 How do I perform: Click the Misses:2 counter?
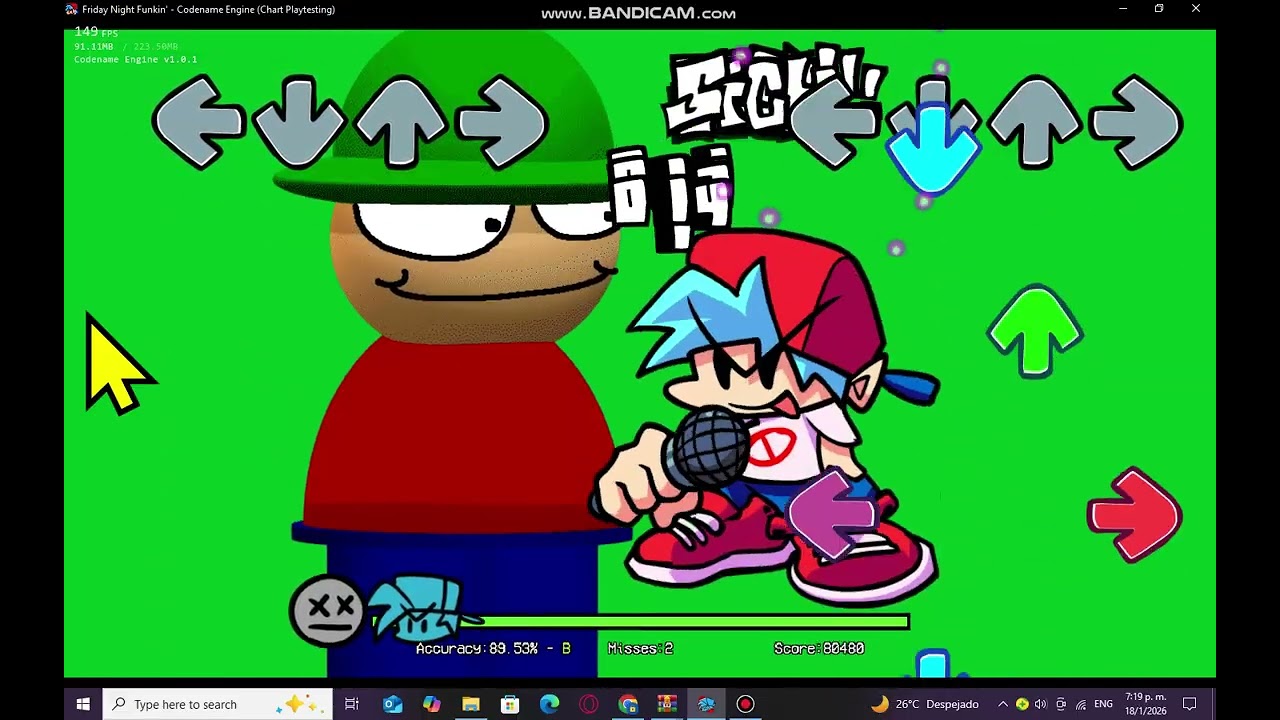pos(640,649)
